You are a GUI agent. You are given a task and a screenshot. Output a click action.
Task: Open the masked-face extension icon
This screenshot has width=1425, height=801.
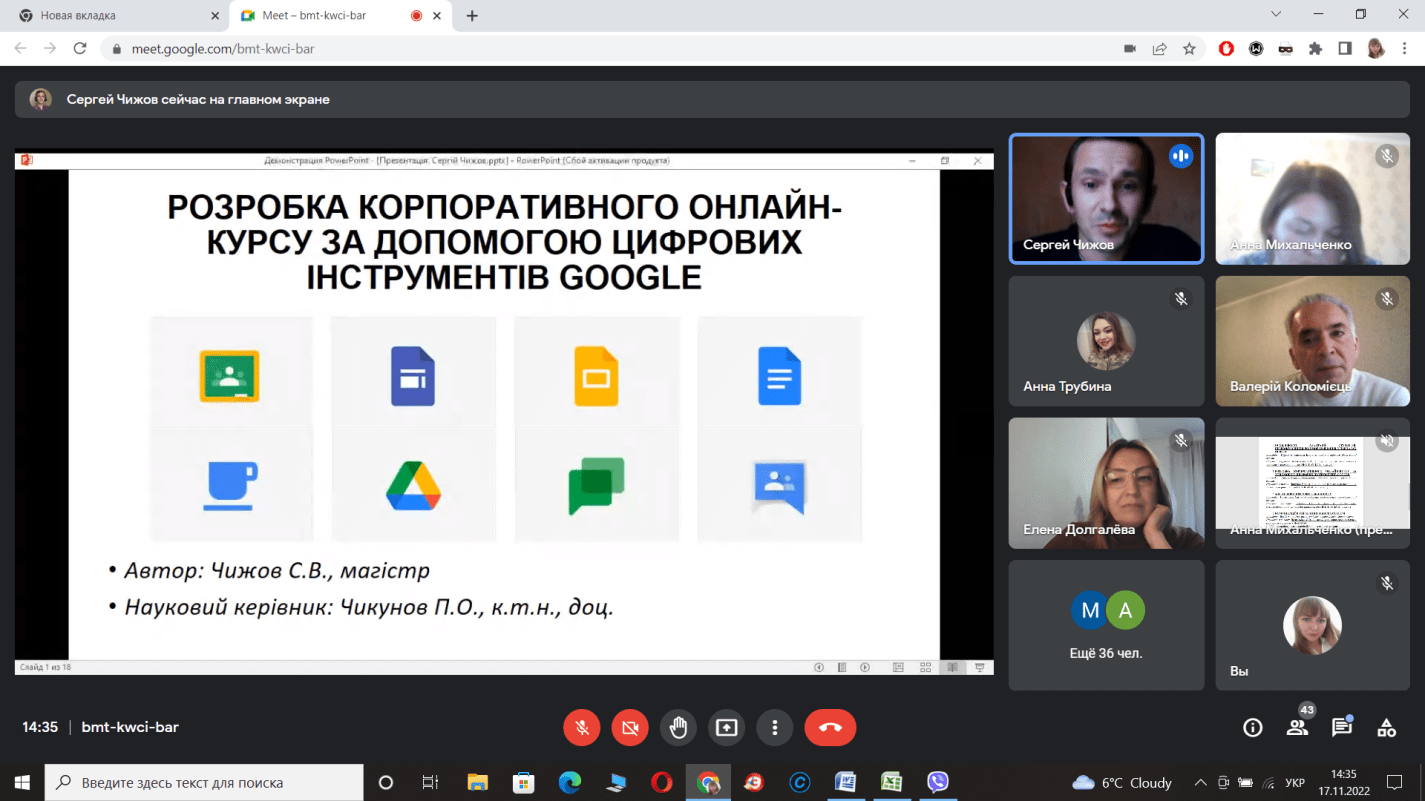1285,48
